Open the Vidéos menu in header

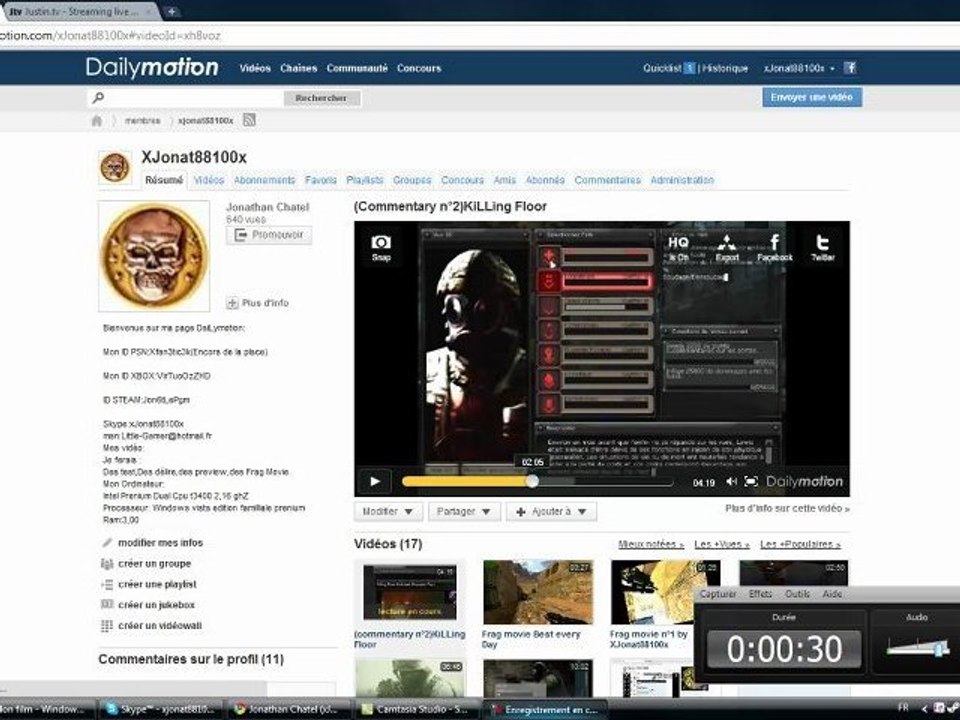coord(255,68)
